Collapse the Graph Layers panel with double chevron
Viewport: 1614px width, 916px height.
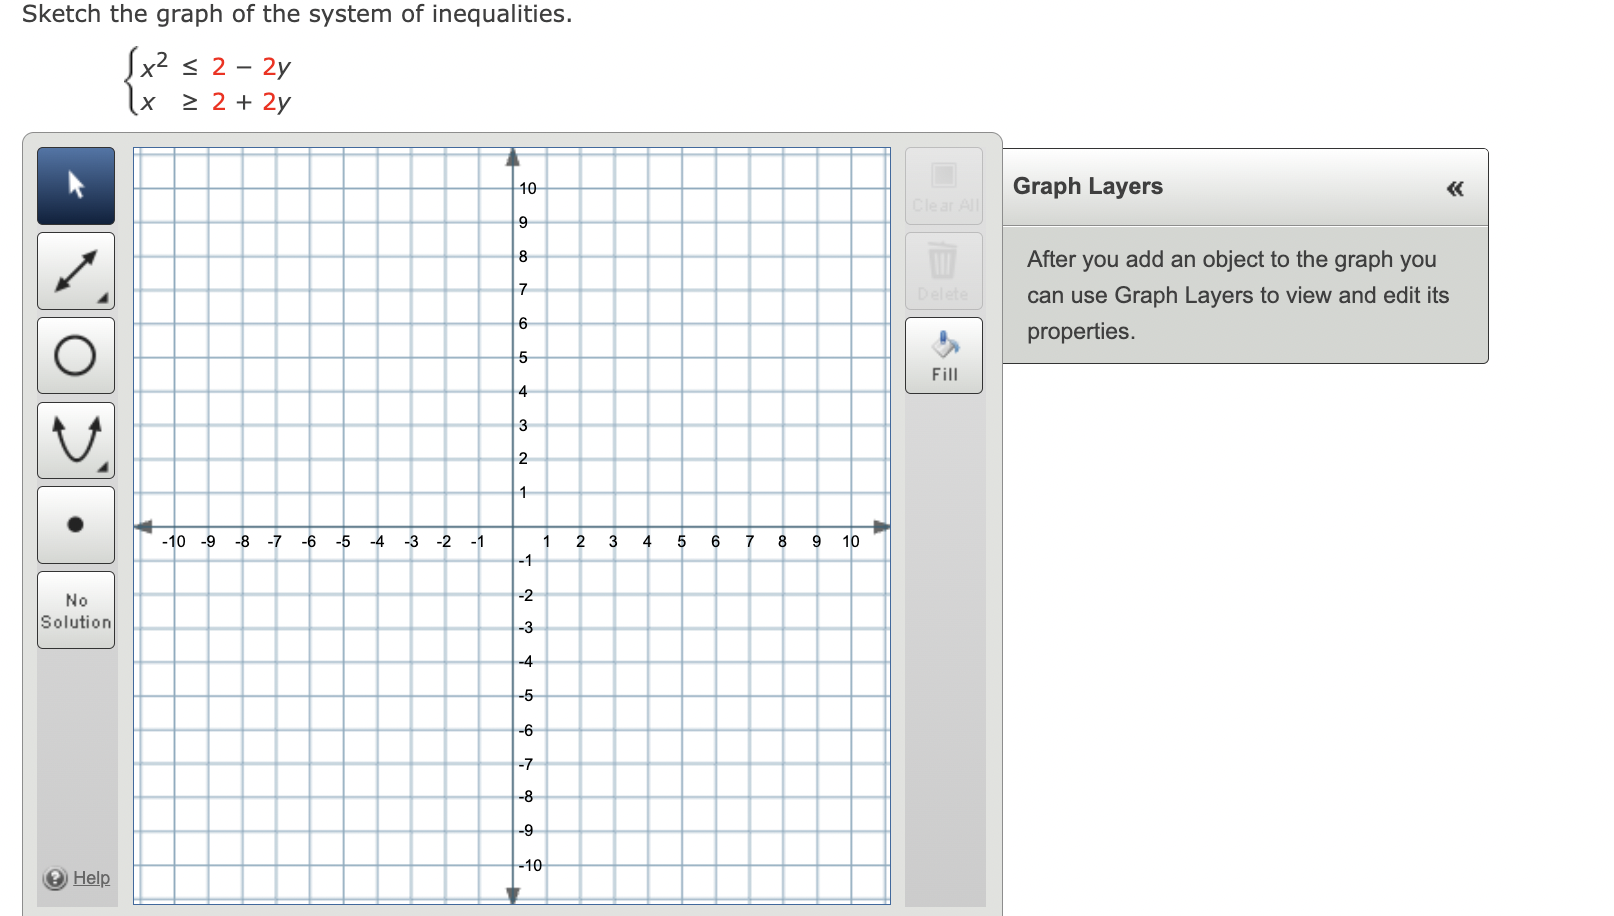pyautogui.click(x=1455, y=188)
